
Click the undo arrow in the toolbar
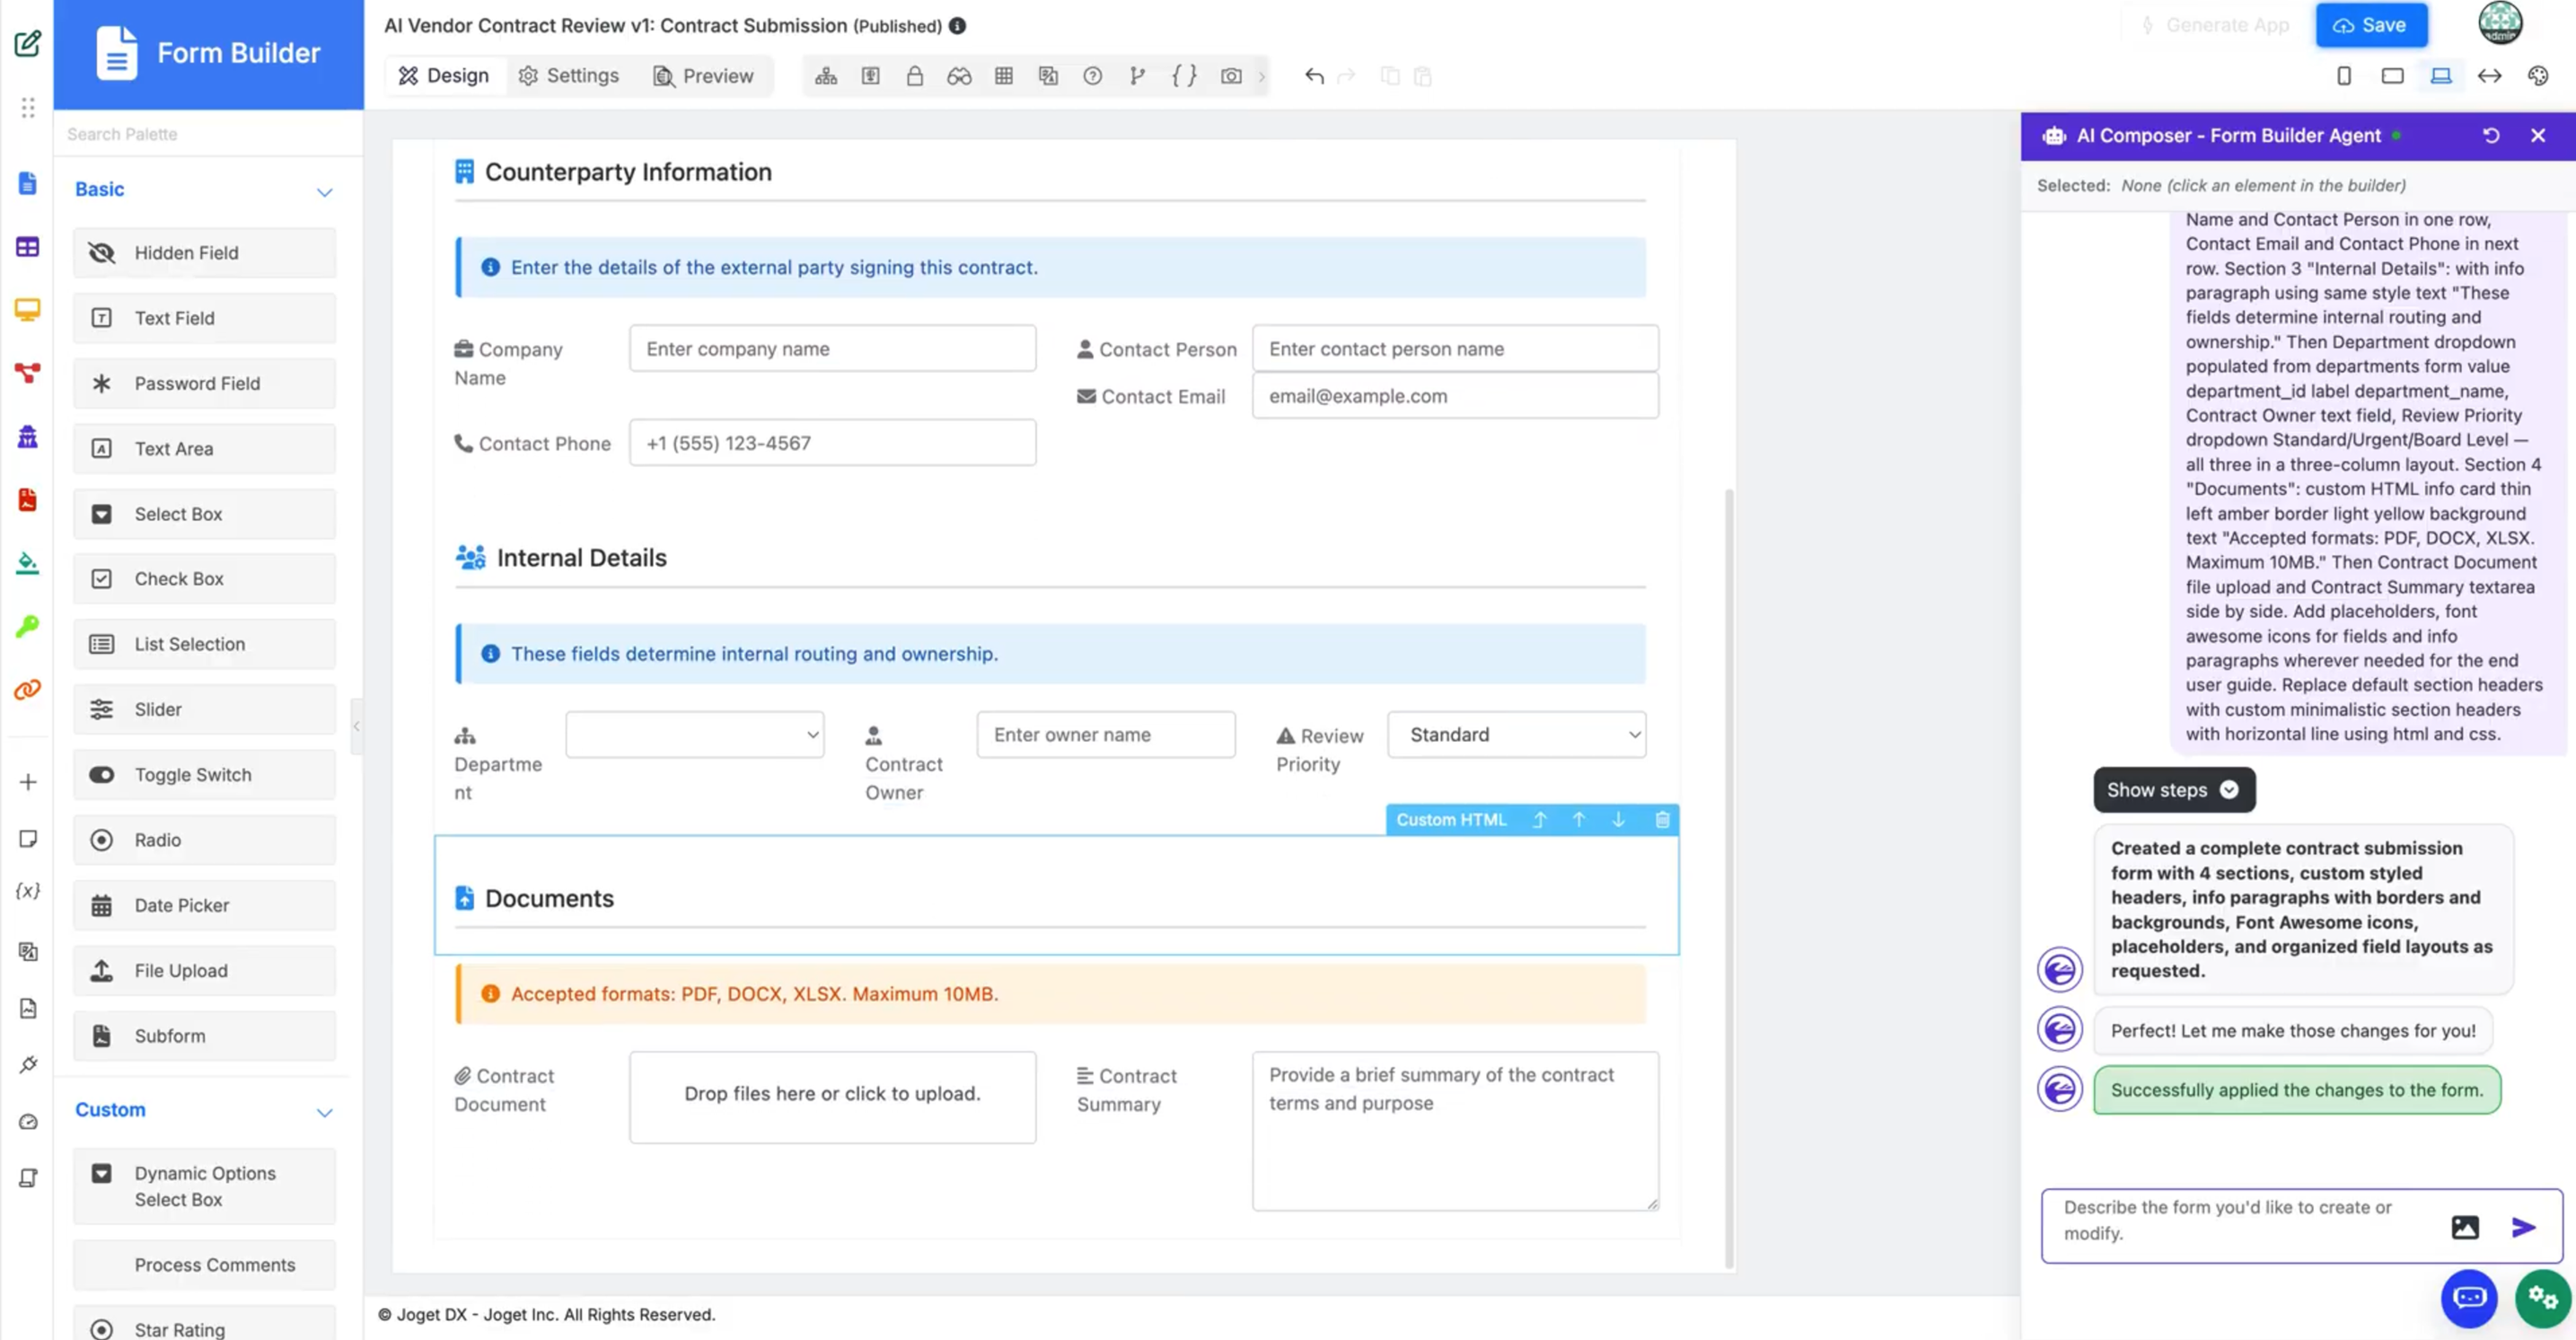[1314, 76]
